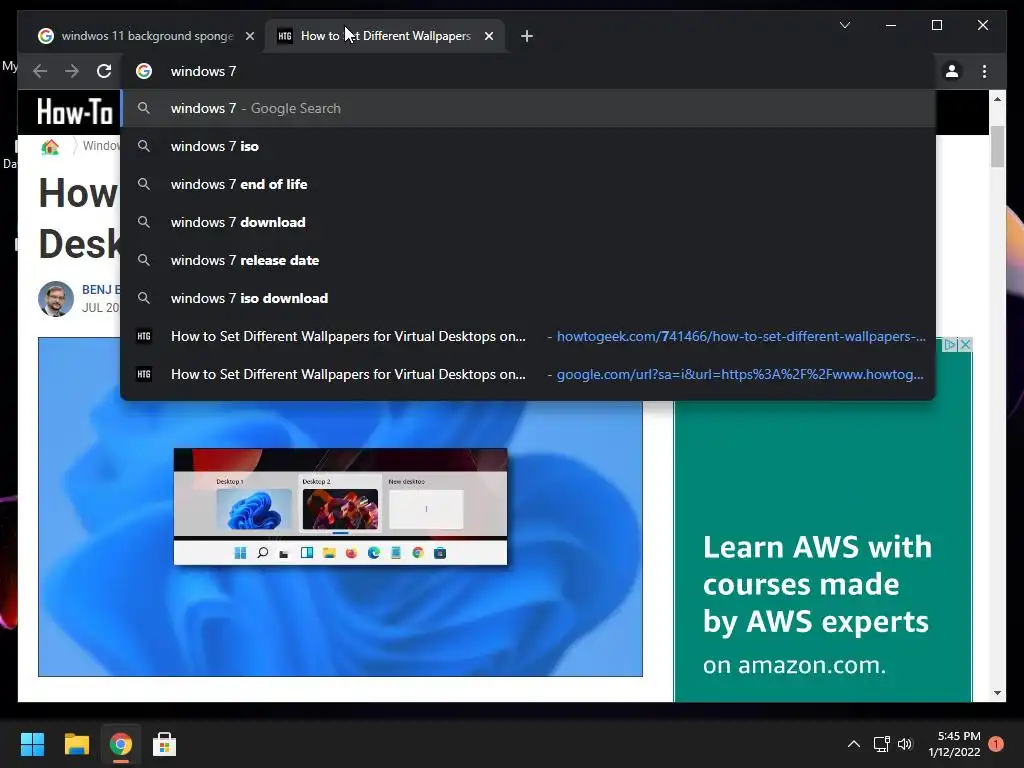Click the author profile photo

(x=56, y=298)
